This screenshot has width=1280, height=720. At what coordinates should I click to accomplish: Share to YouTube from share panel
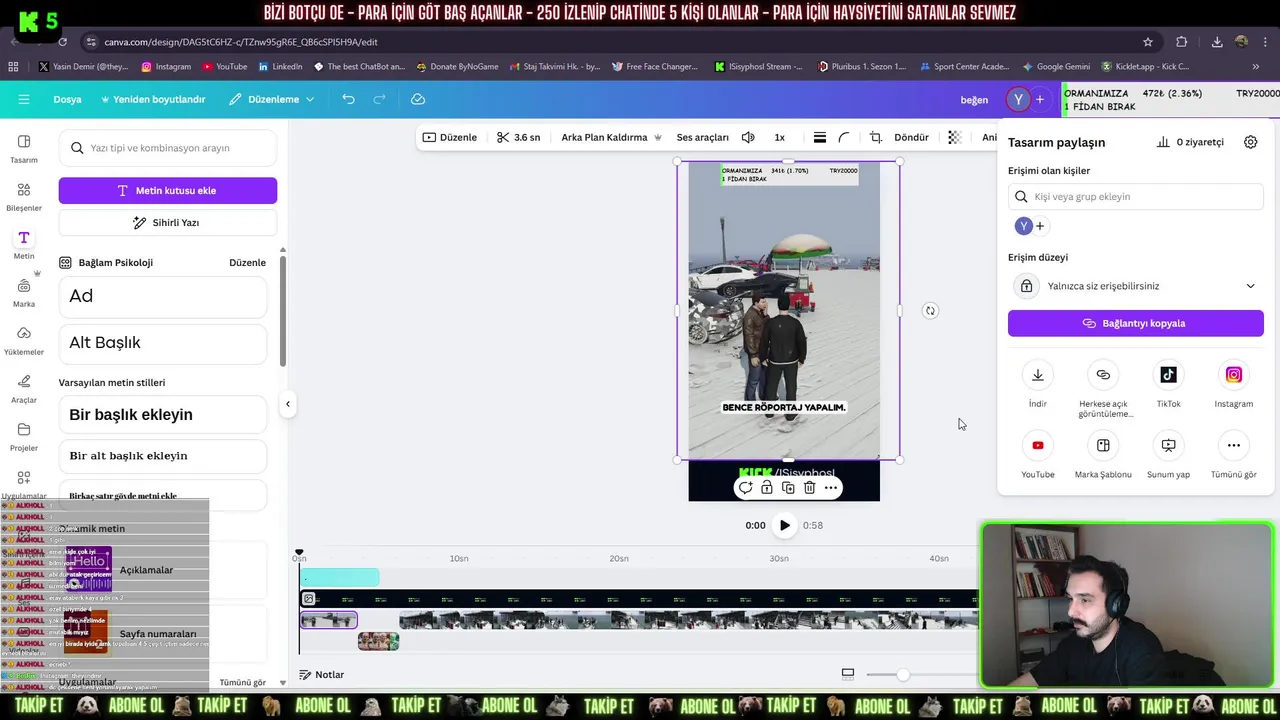pos(1038,456)
